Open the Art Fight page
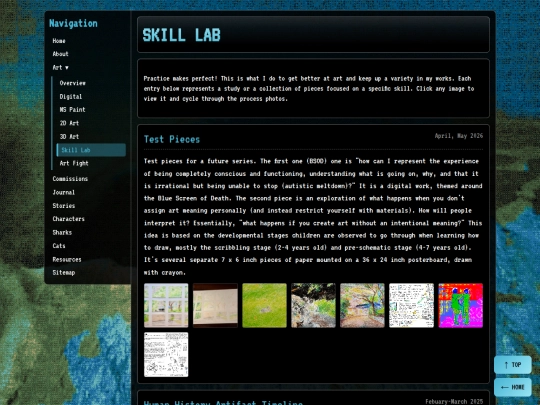The image size is (540, 405). [x=74, y=163]
